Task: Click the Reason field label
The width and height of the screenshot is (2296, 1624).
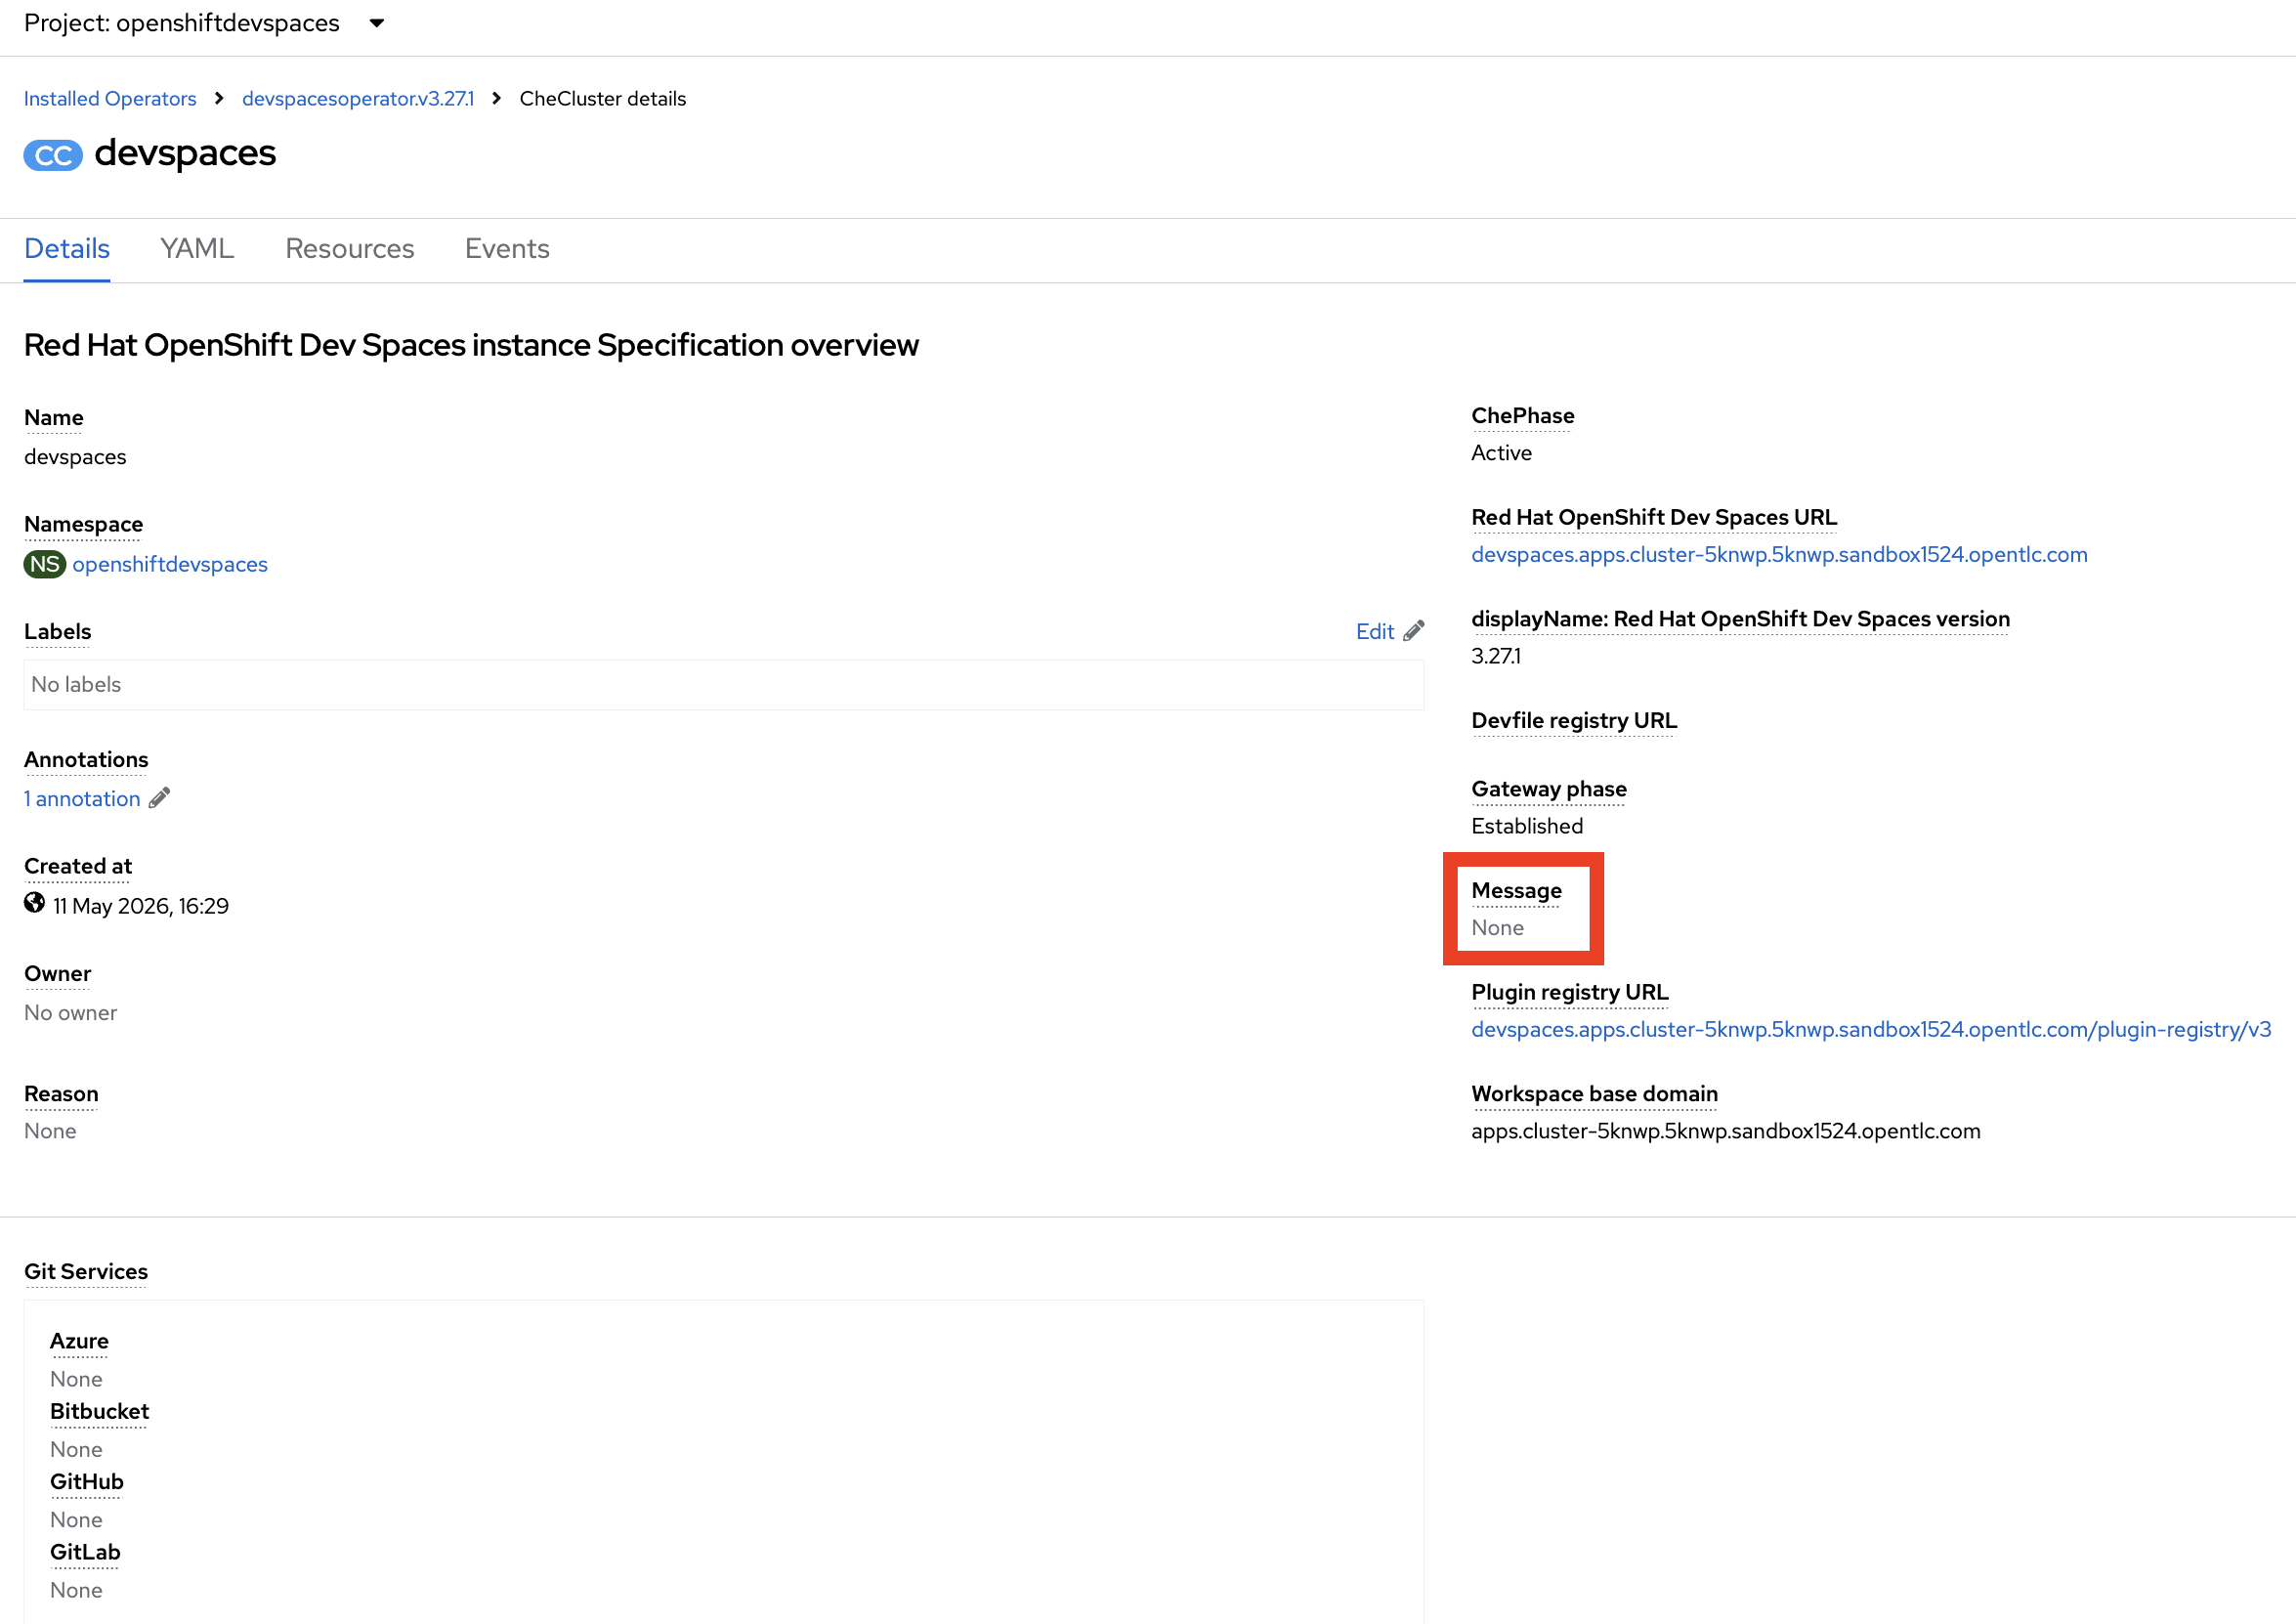Action: point(61,1094)
